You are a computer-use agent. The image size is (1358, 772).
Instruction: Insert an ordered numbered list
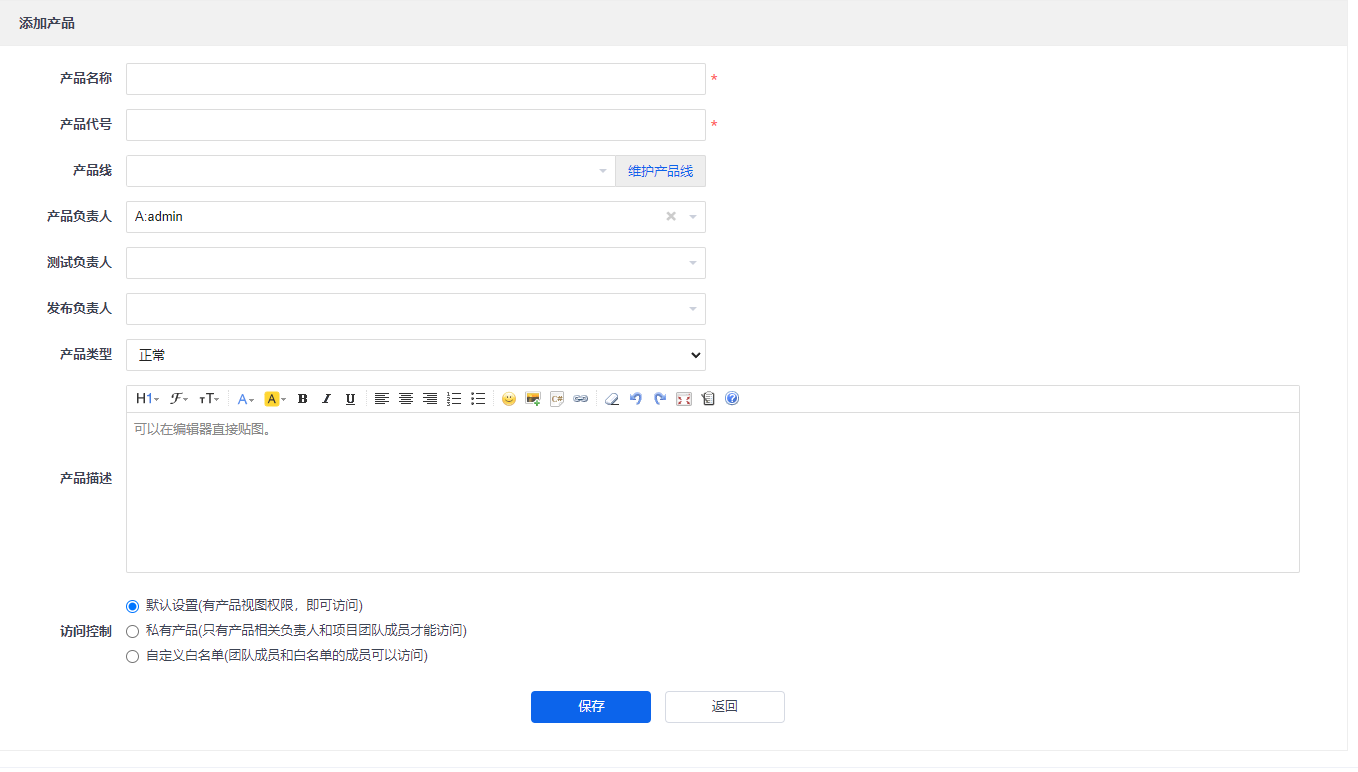pyautogui.click(x=454, y=399)
